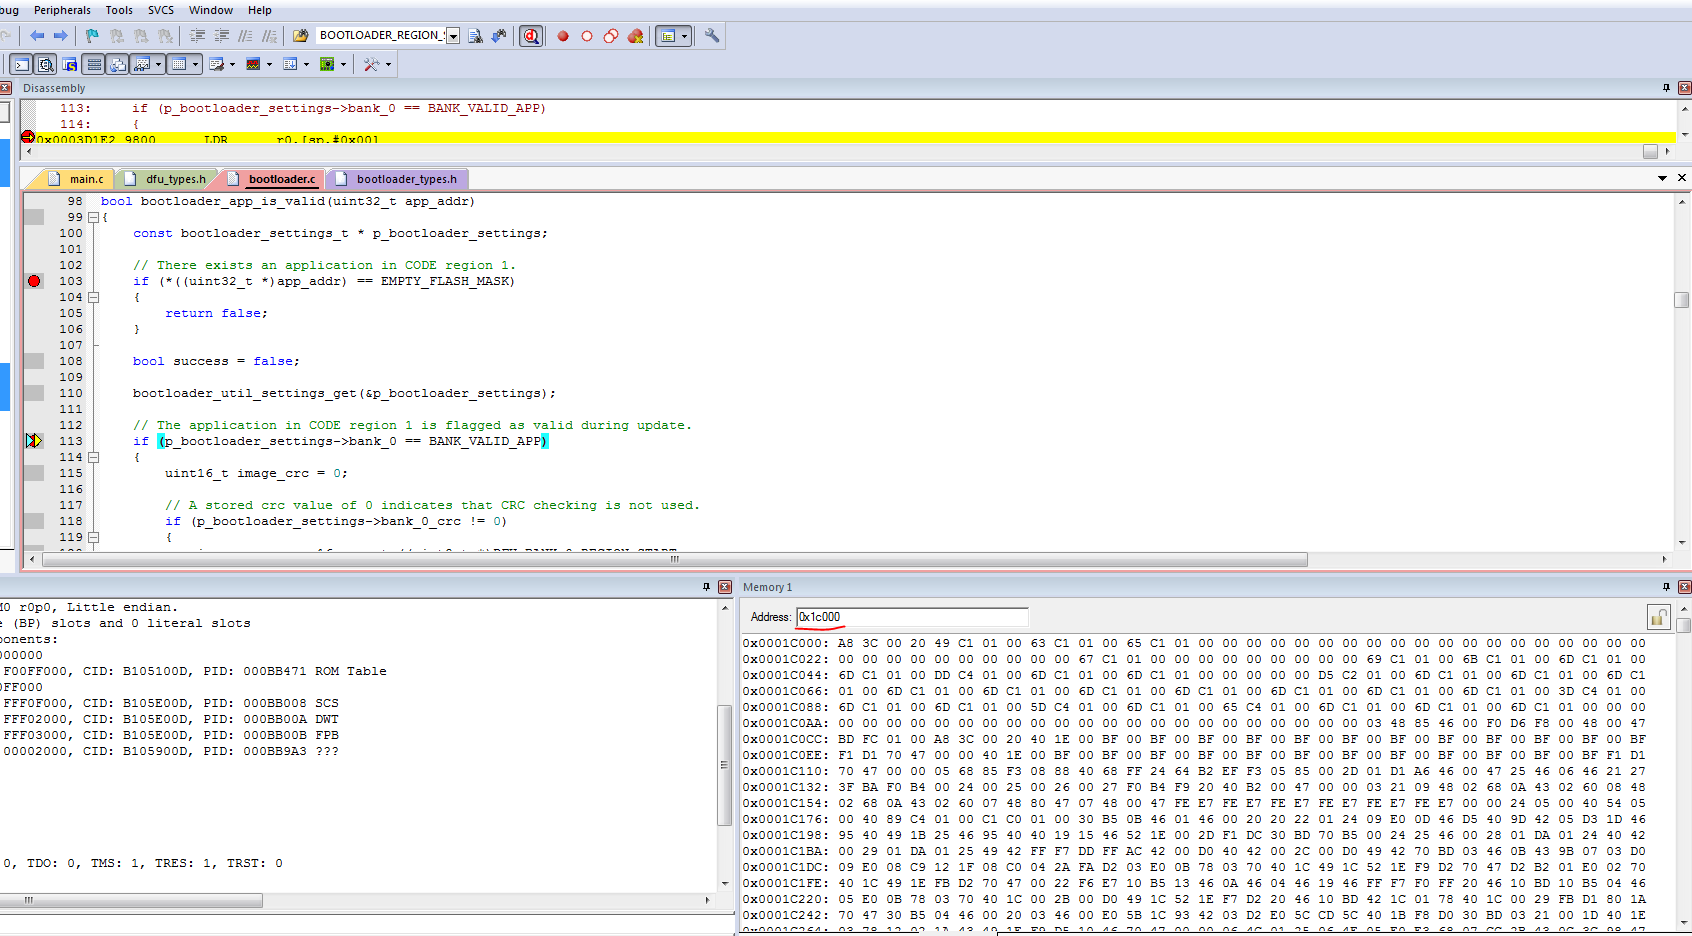
Task: Open the Peripherals menu
Action: pos(62,10)
